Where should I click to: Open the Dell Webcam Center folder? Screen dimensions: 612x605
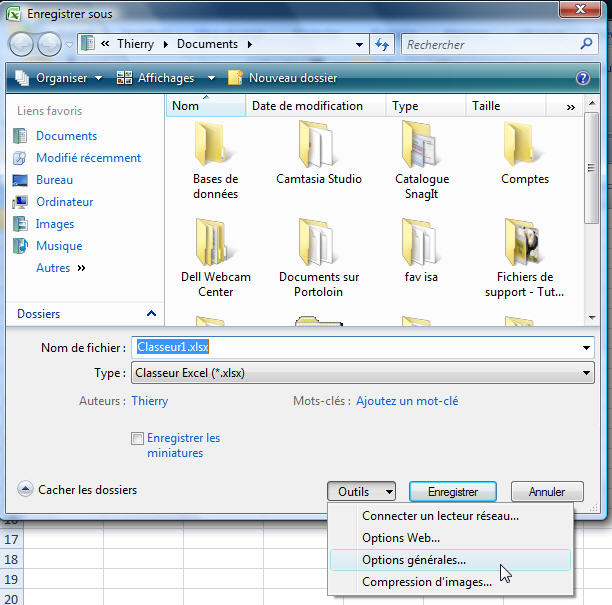point(215,258)
